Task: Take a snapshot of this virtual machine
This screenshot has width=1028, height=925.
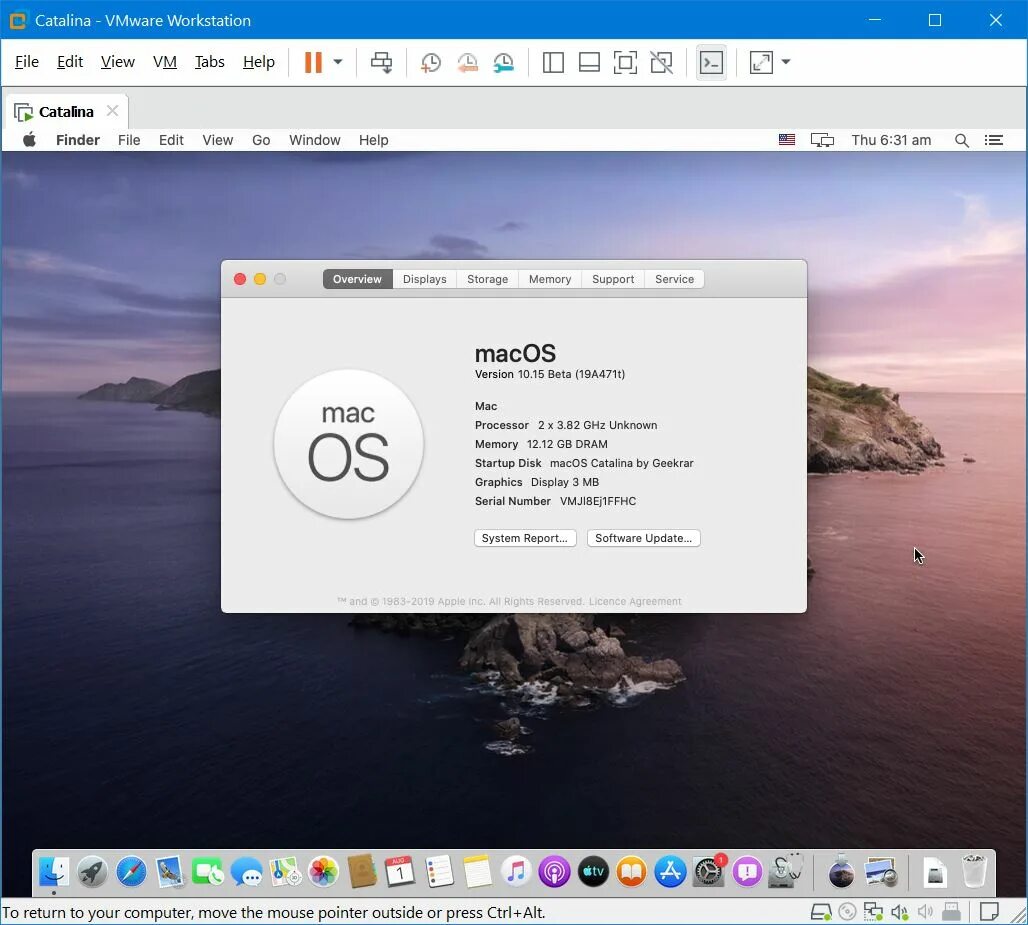Action: coord(430,63)
